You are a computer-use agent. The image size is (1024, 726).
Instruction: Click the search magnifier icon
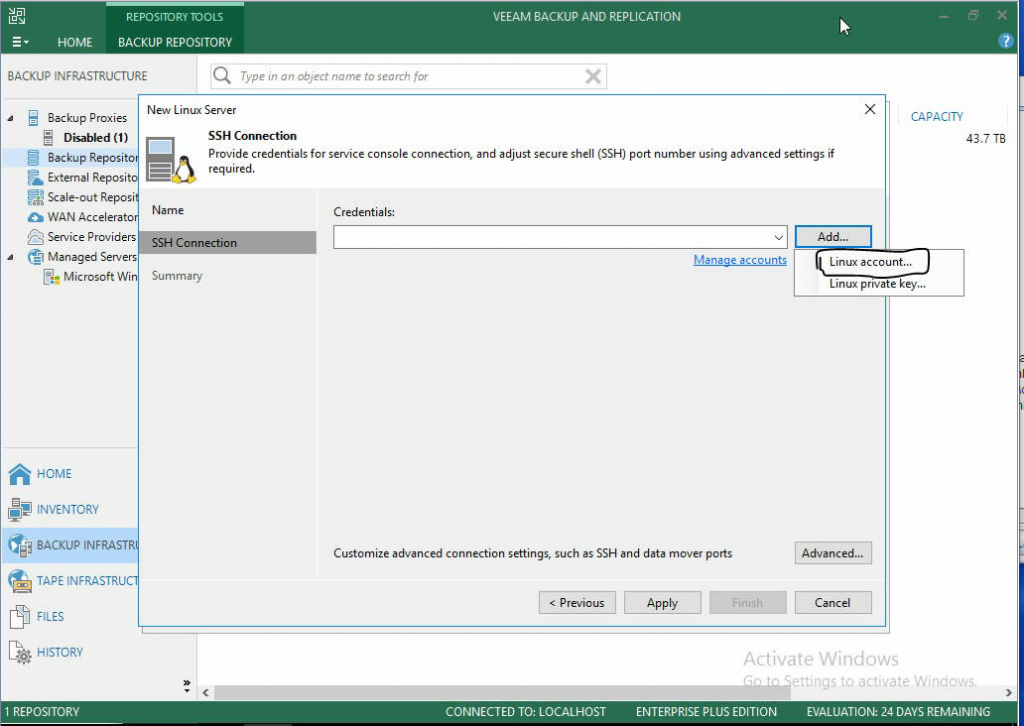tap(222, 75)
